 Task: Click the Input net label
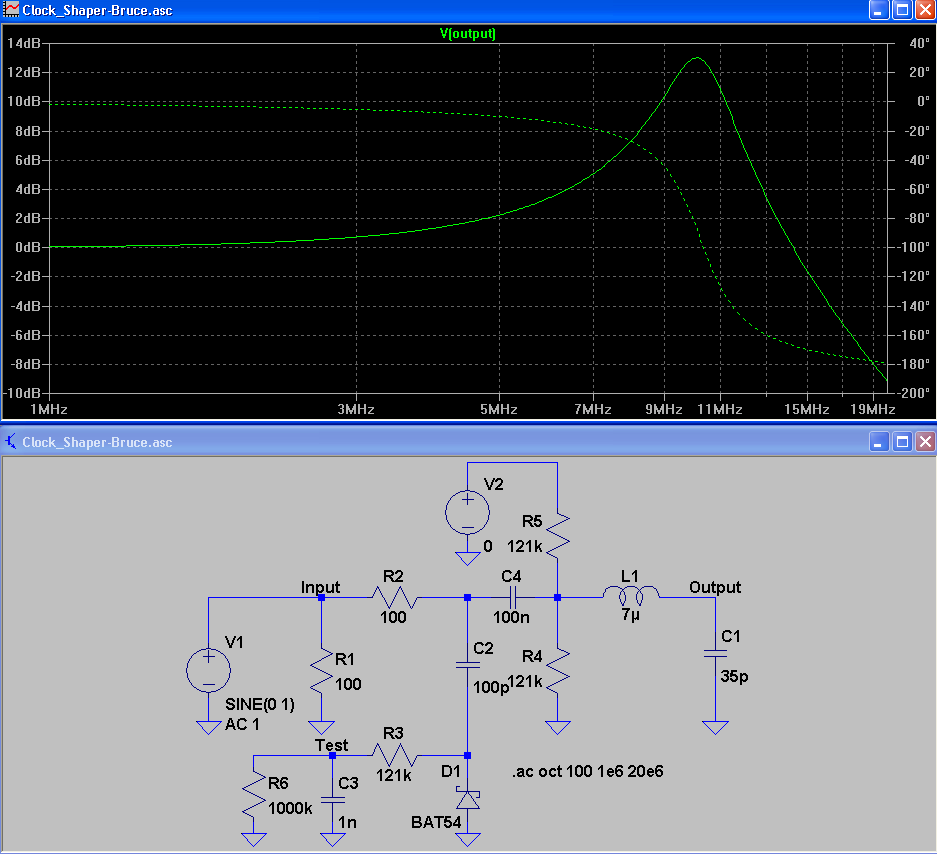321,587
